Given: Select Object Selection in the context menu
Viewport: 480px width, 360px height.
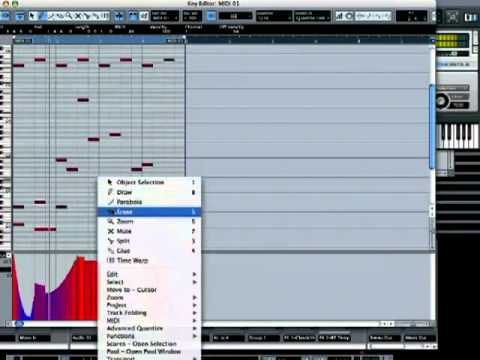Looking at the screenshot, I should coord(149,182).
